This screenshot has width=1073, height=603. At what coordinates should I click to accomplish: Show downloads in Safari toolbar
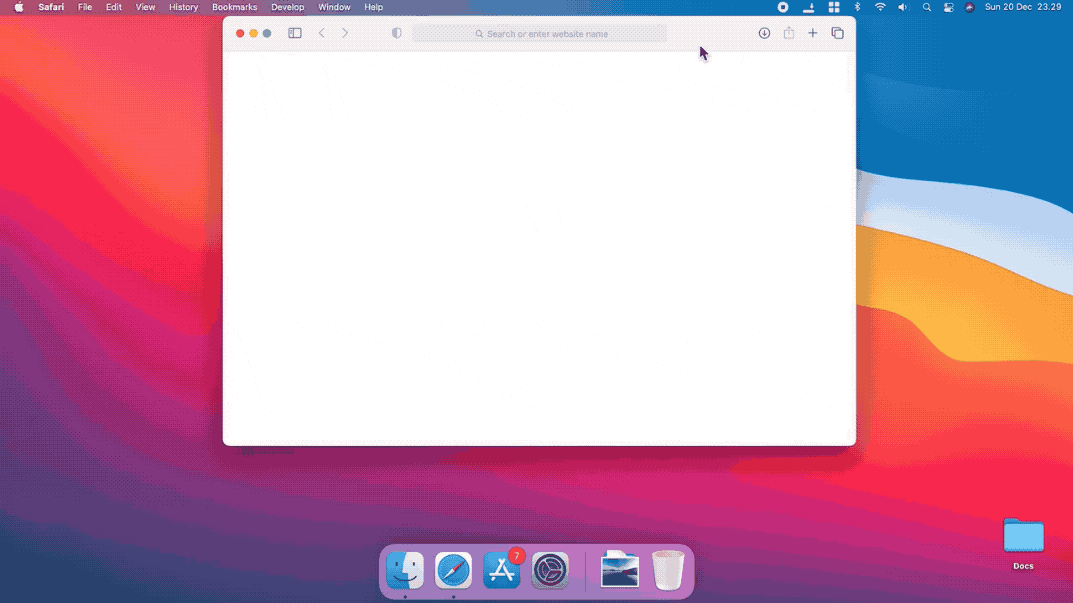click(x=764, y=33)
